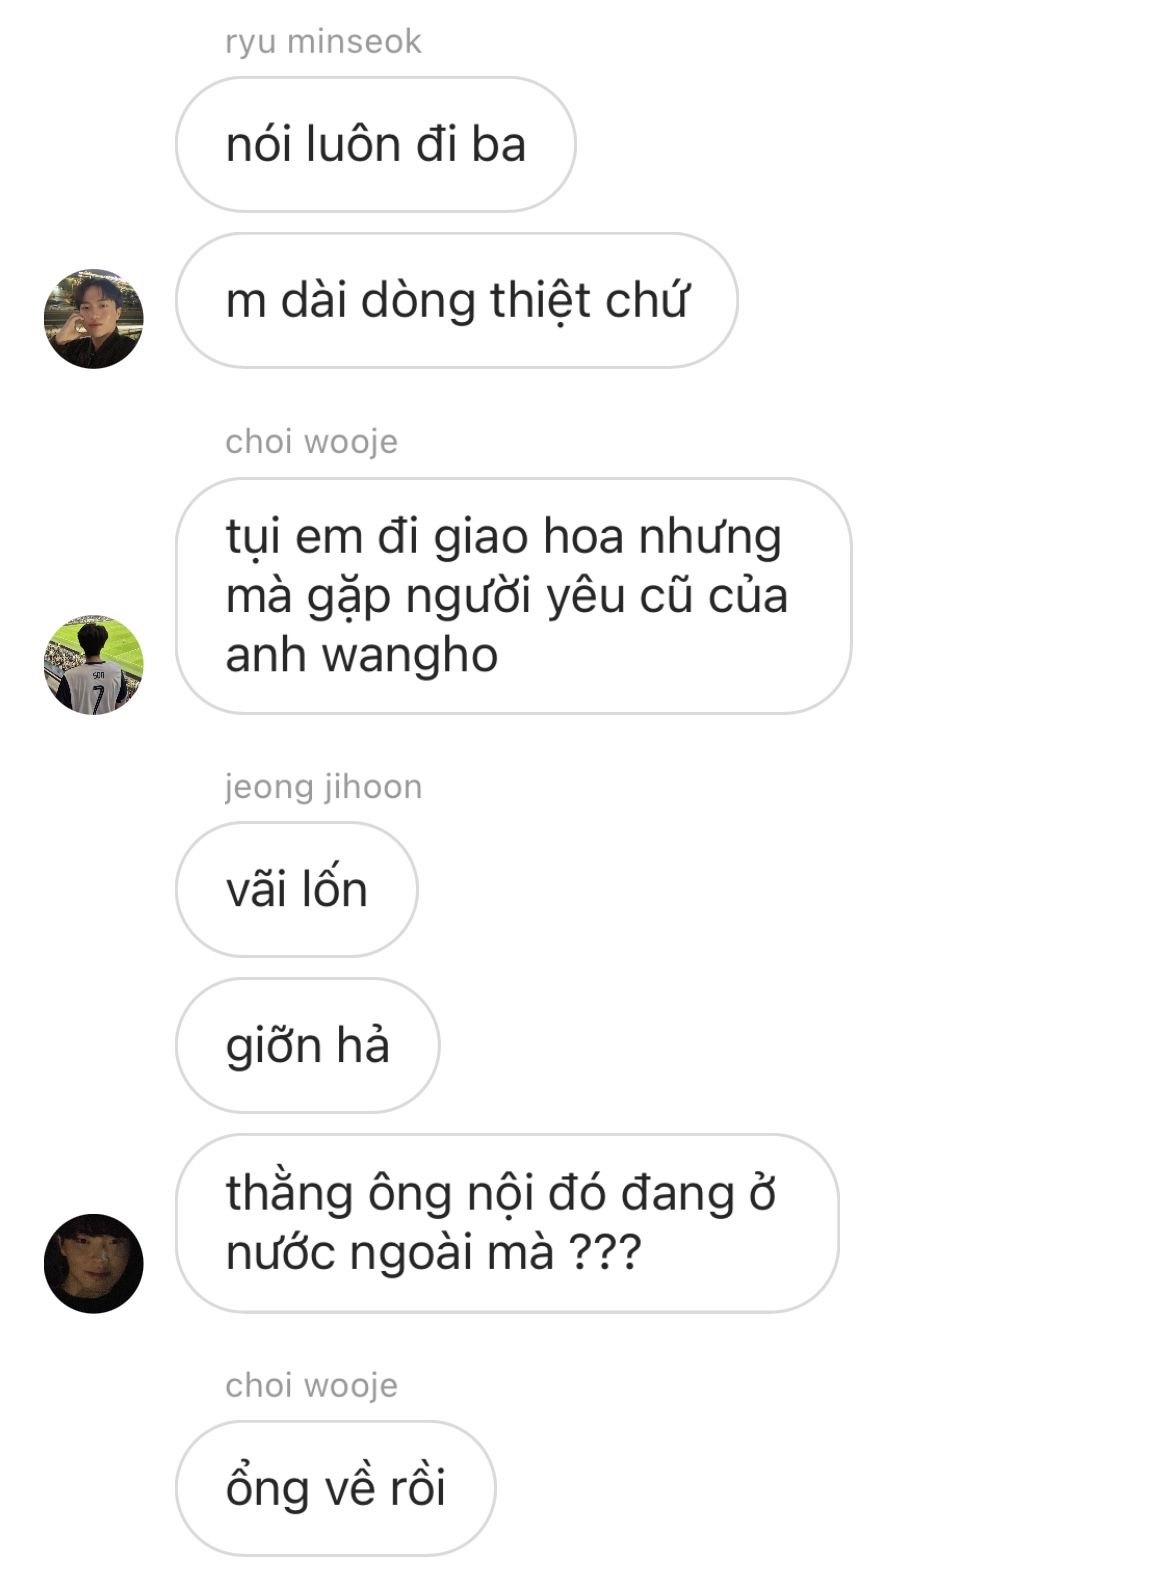
Task: Select the "giỡn hả" message bubble
Action: coord(308,1045)
